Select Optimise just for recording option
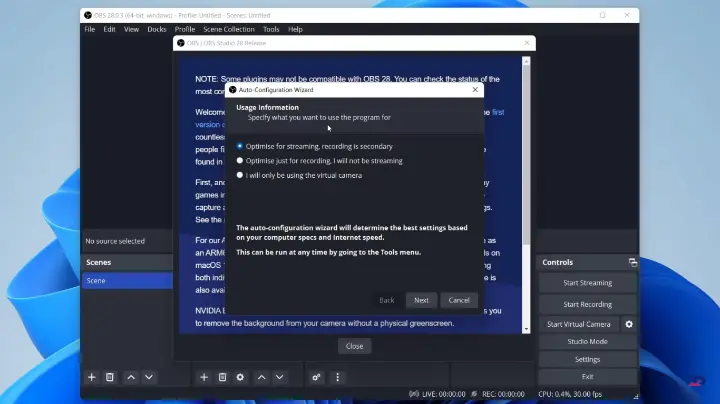The width and height of the screenshot is (720, 404). [320, 161]
